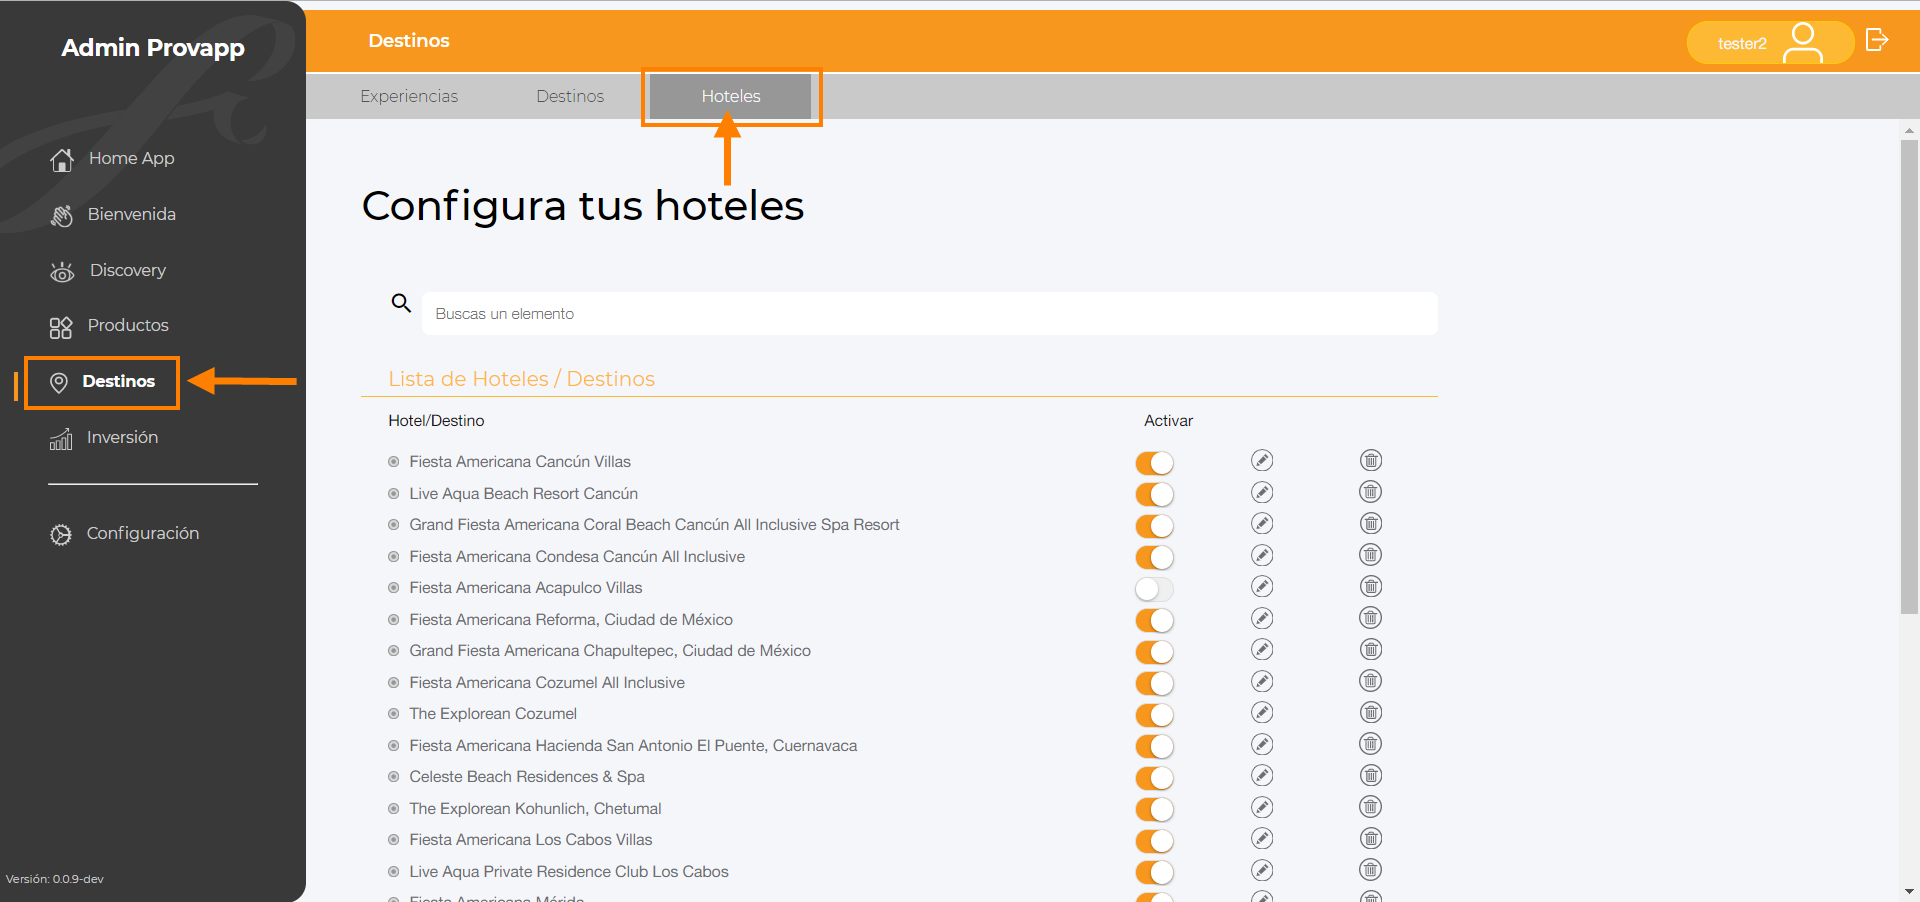Switch to the Destinos tab
The height and width of the screenshot is (902, 1920).
pyautogui.click(x=570, y=96)
